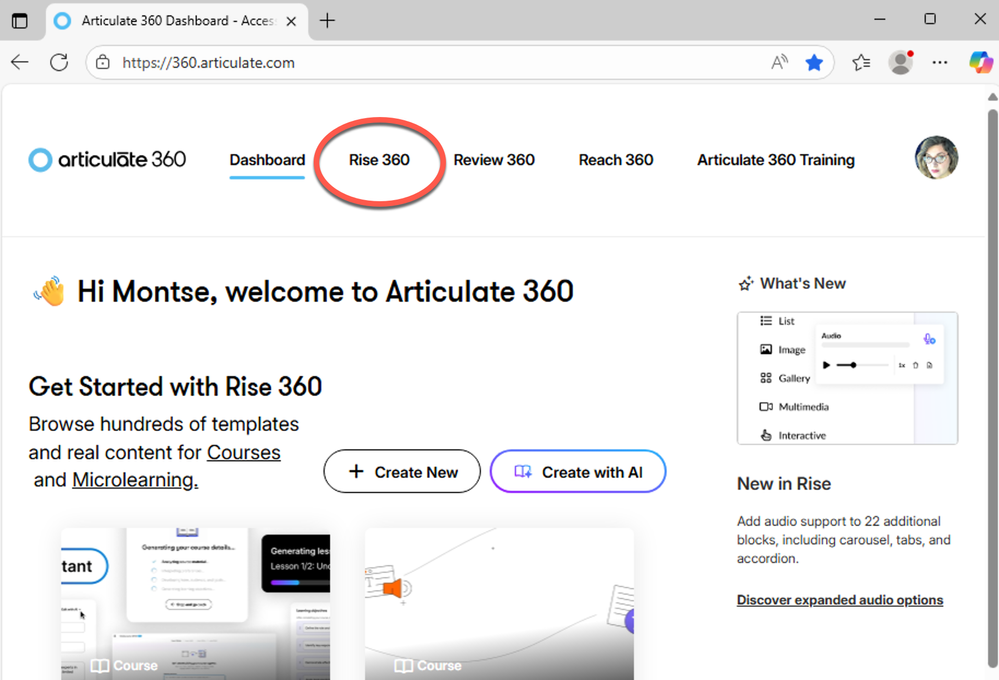999x680 pixels.
Task: Click "Get Started with Rise 360" heading
Action: coord(175,387)
